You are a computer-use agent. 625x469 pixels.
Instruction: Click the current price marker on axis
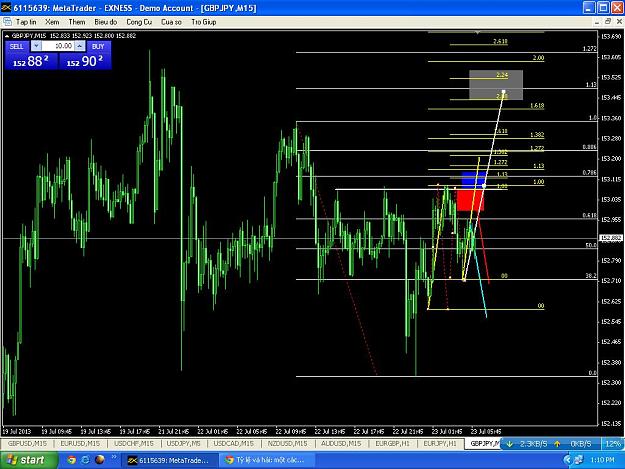611,238
